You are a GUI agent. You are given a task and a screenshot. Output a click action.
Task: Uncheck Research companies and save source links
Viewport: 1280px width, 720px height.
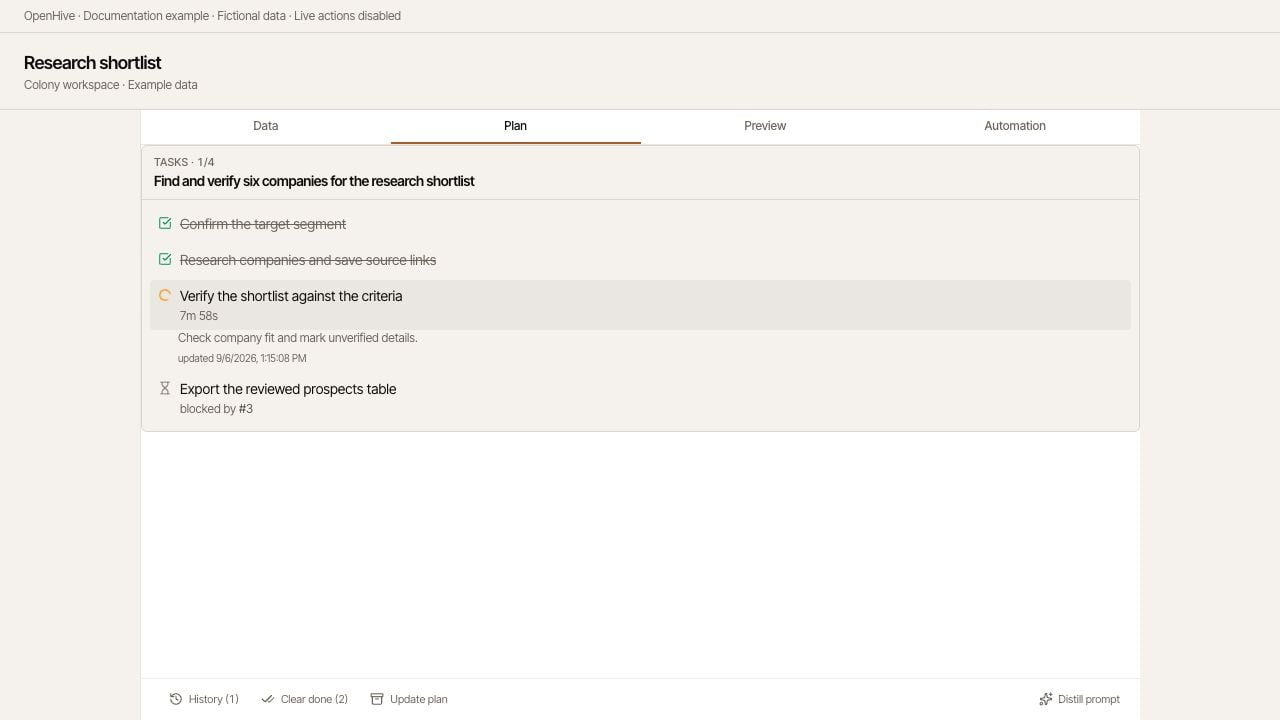click(x=165, y=260)
